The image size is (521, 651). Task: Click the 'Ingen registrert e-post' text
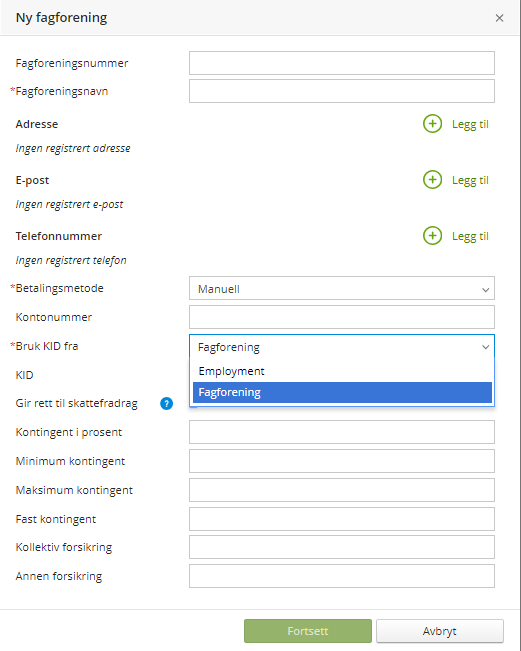[69, 204]
